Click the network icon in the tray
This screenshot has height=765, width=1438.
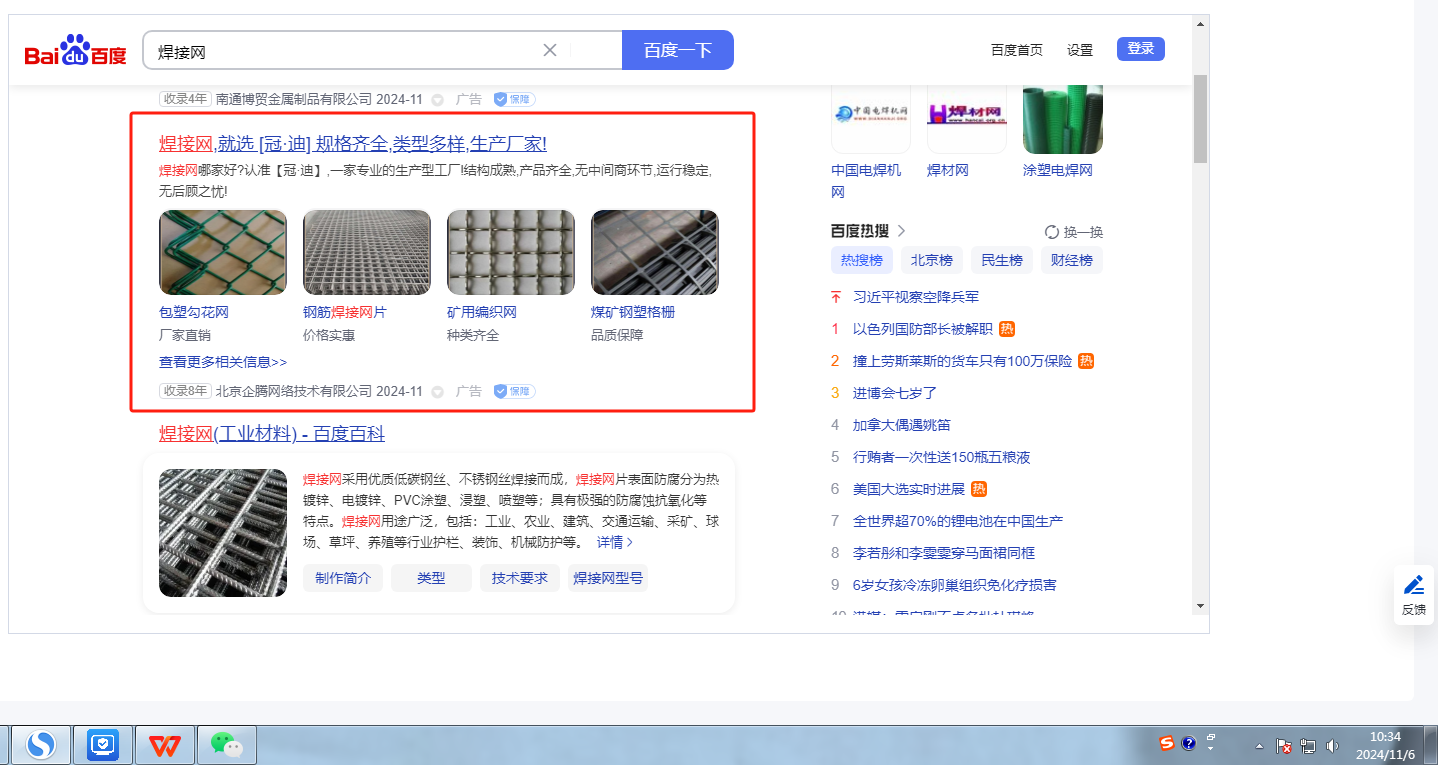click(x=1308, y=746)
